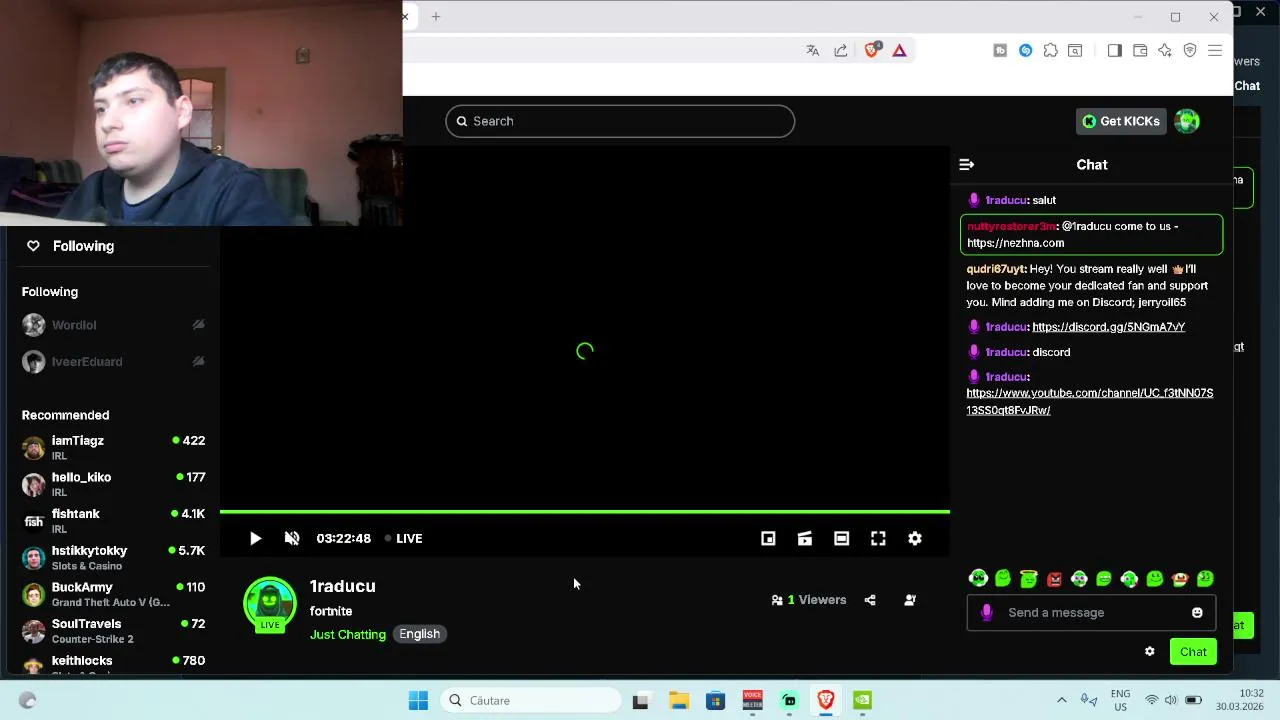The image size is (1280, 720).
Task: Open the Brave Shields lion icon
Action: tap(872, 50)
